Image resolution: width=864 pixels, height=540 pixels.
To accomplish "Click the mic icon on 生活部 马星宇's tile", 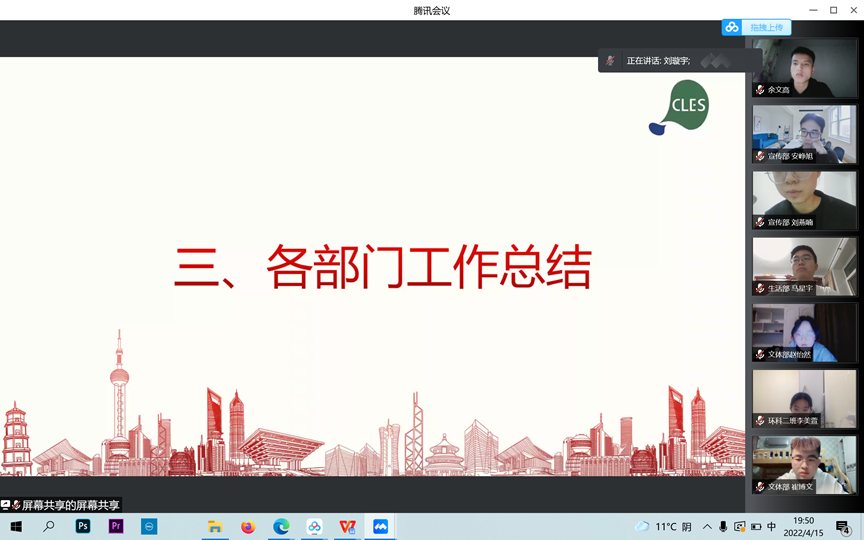I will coord(760,288).
